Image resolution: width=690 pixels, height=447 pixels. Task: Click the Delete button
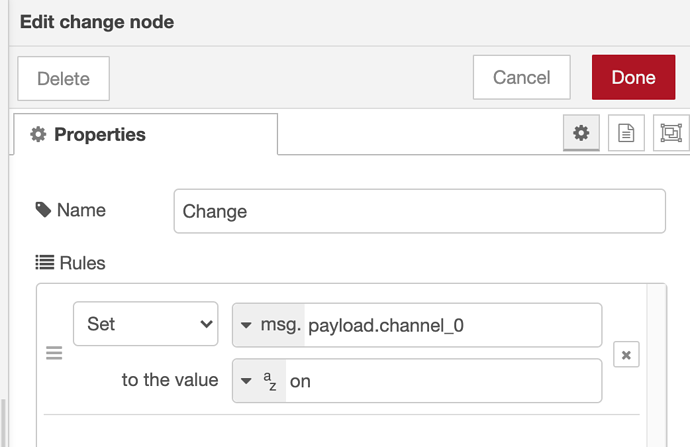tap(63, 79)
